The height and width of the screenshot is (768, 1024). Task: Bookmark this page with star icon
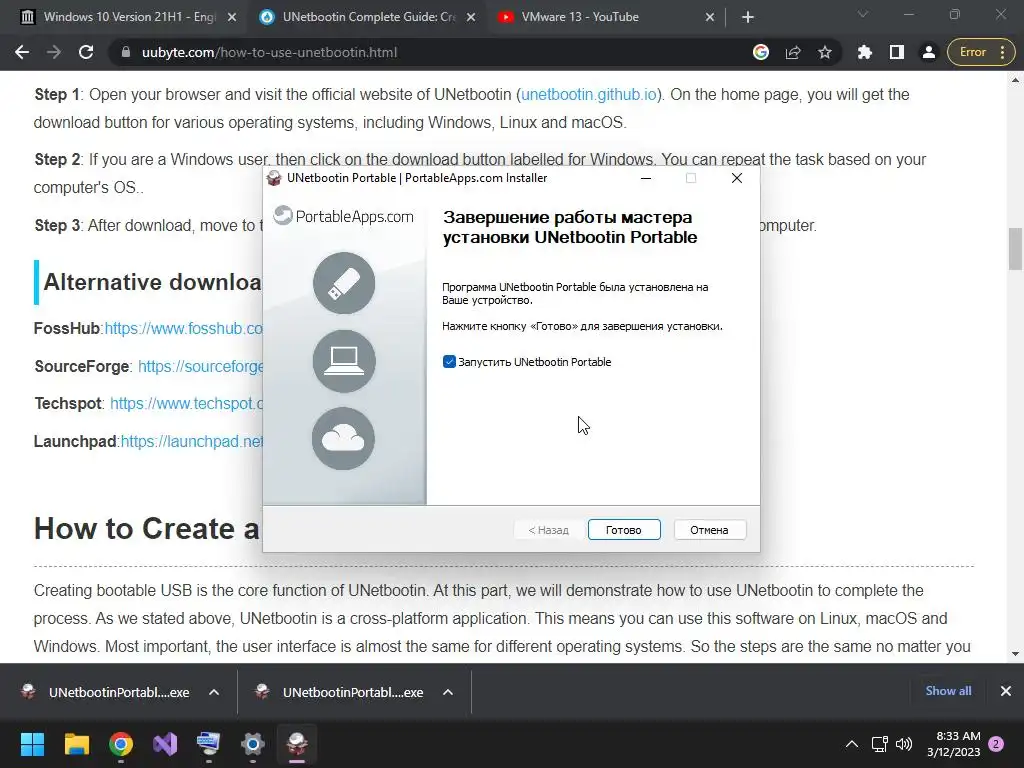pos(825,52)
